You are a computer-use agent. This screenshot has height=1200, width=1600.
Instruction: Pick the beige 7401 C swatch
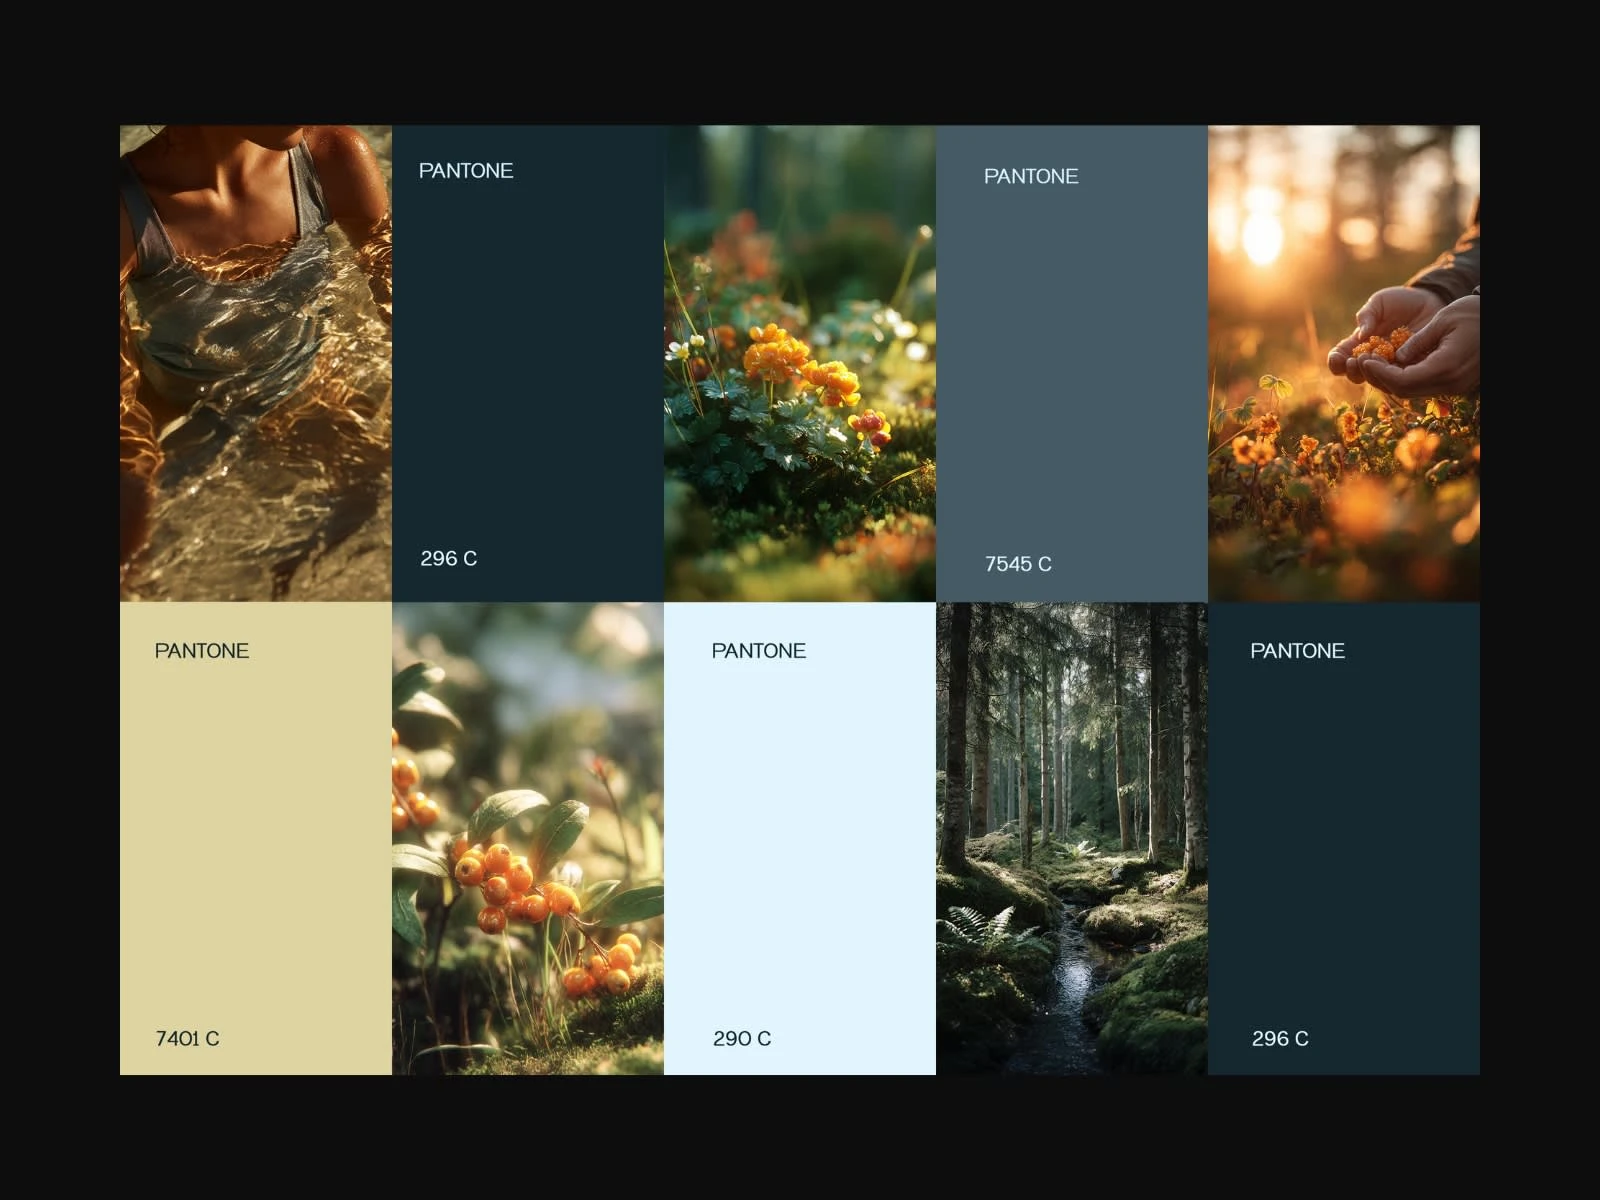coord(256,839)
